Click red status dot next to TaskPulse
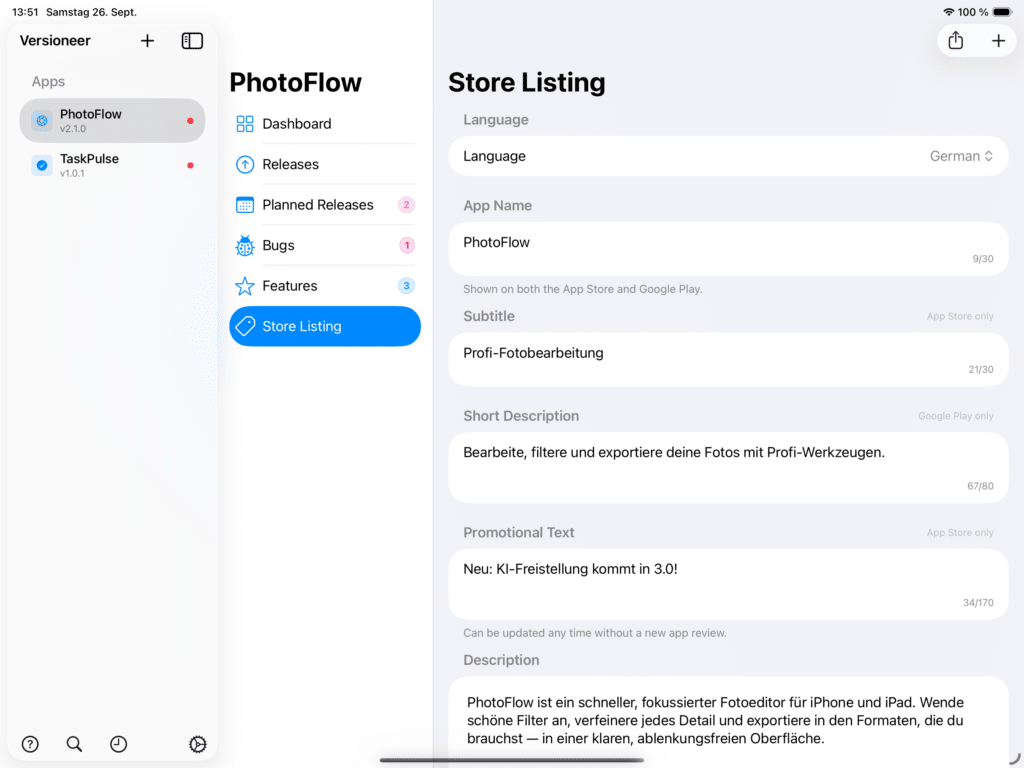 click(190, 165)
